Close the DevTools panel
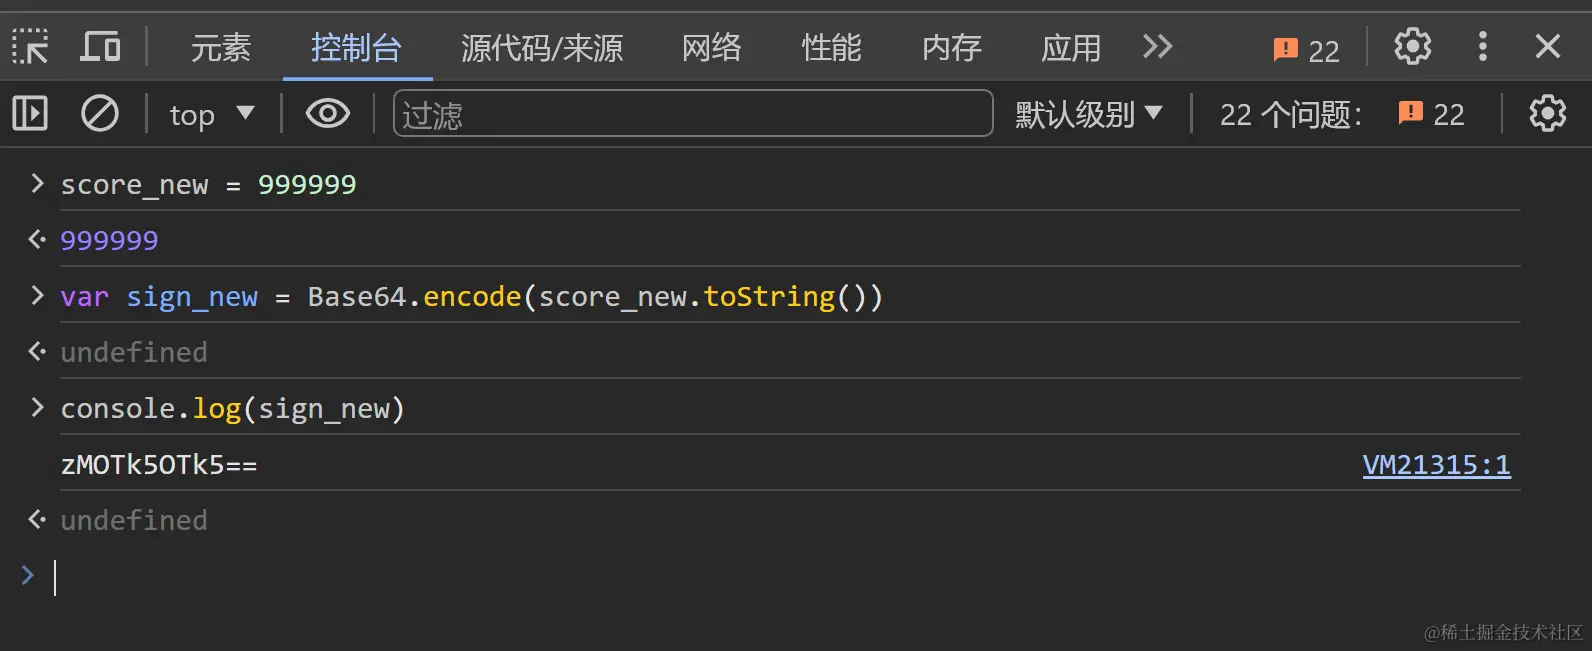1592x651 pixels. [x=1547, y=47]
